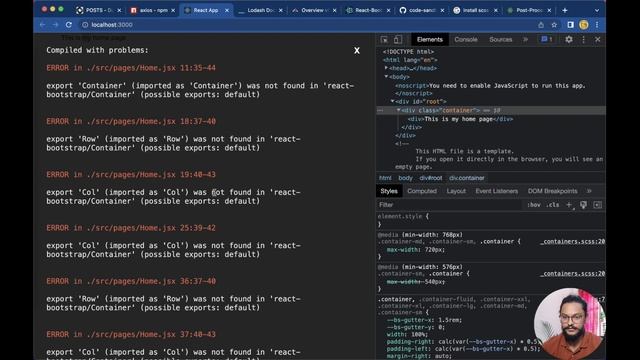Open the DOM Breakpoints sub-tab
The image size is (640, 360).
552,191
